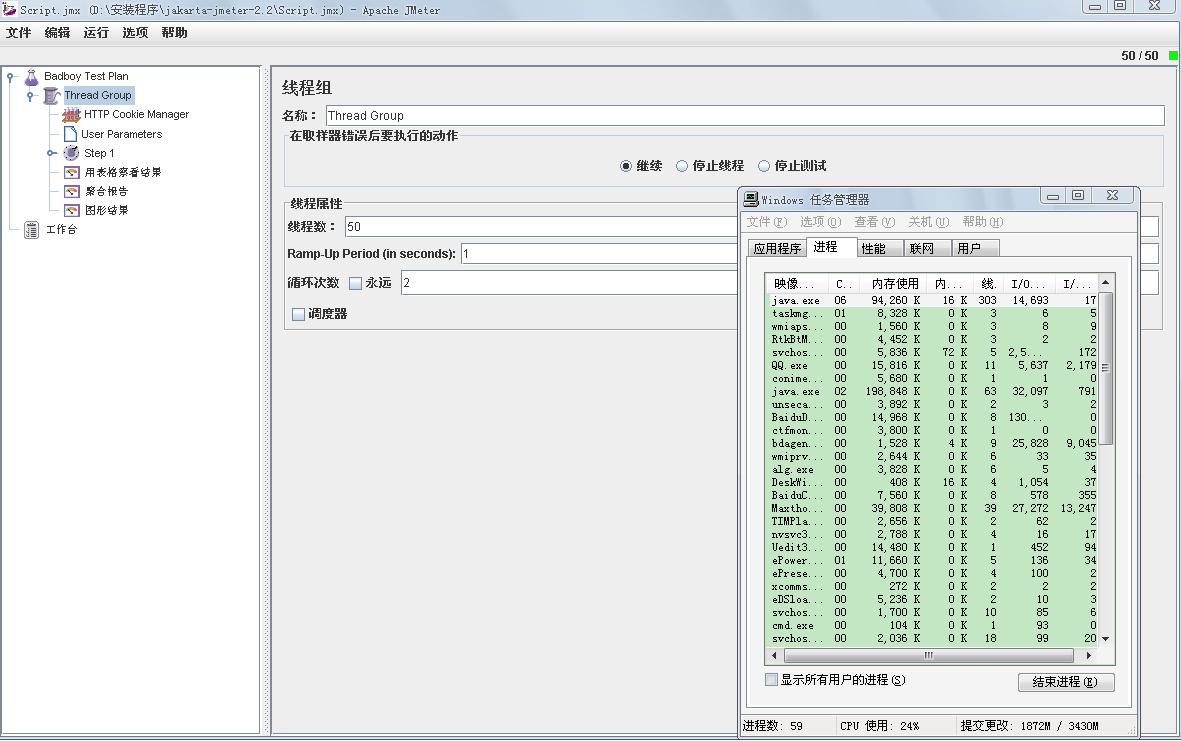This screenshot has height=741, width=1181.
Task: Select the taskmg process row
Action: click(x=933, y=313)
